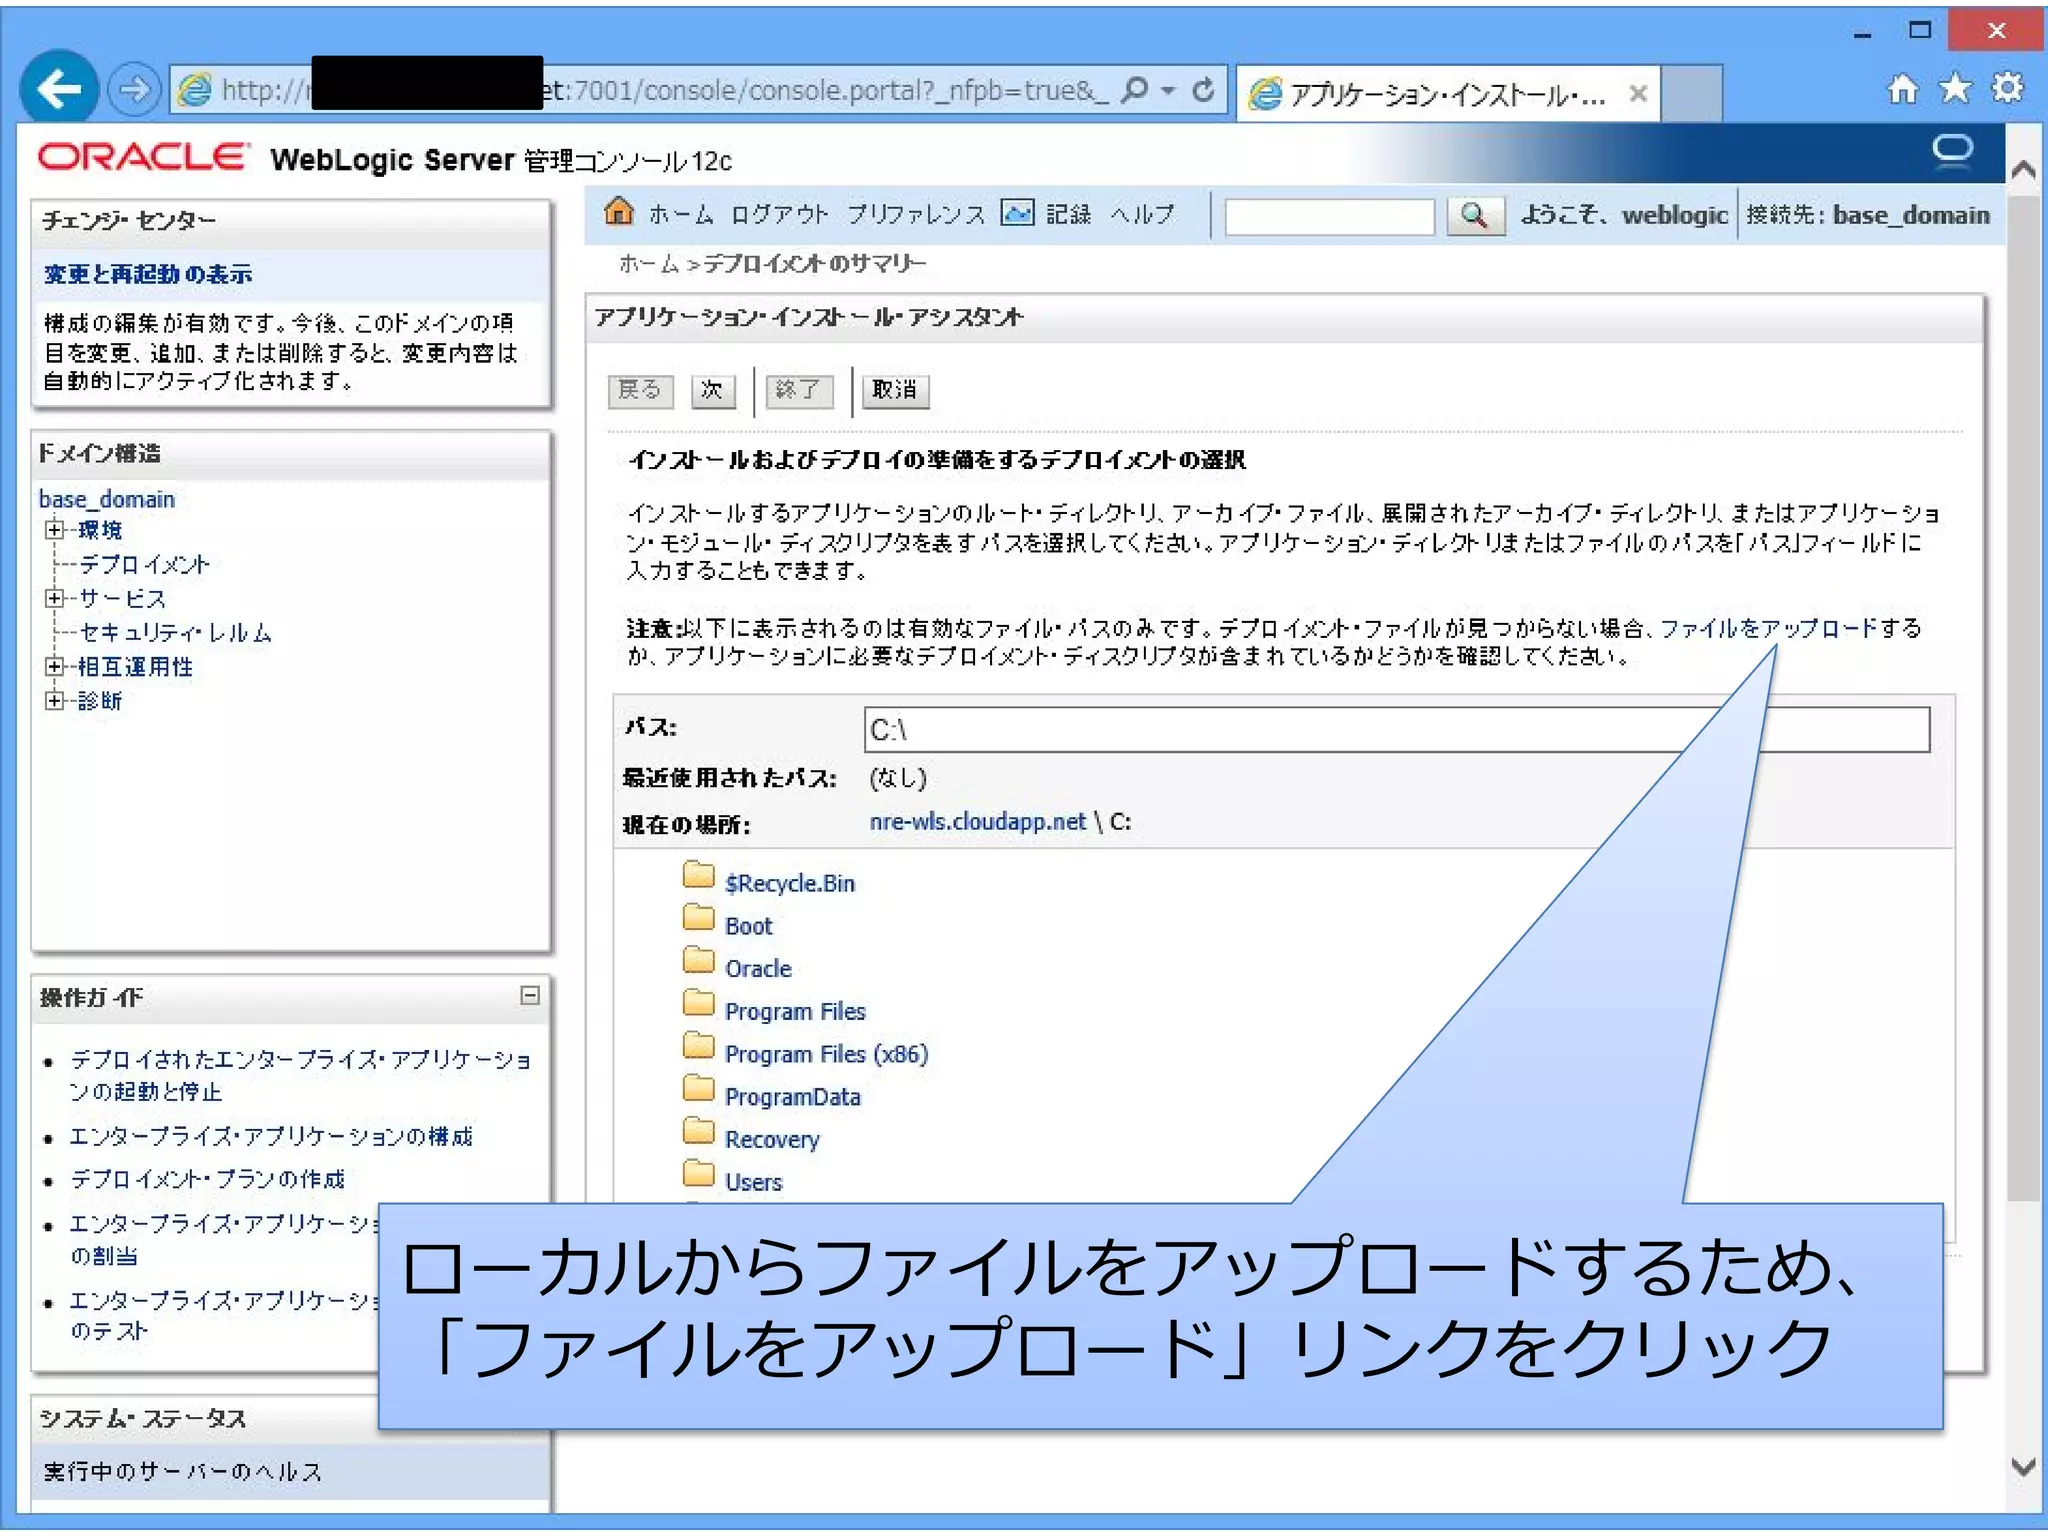Open プリファレンス in the console toolbar
This screenshot has width=2048, height=1536.
coord(915,215)
